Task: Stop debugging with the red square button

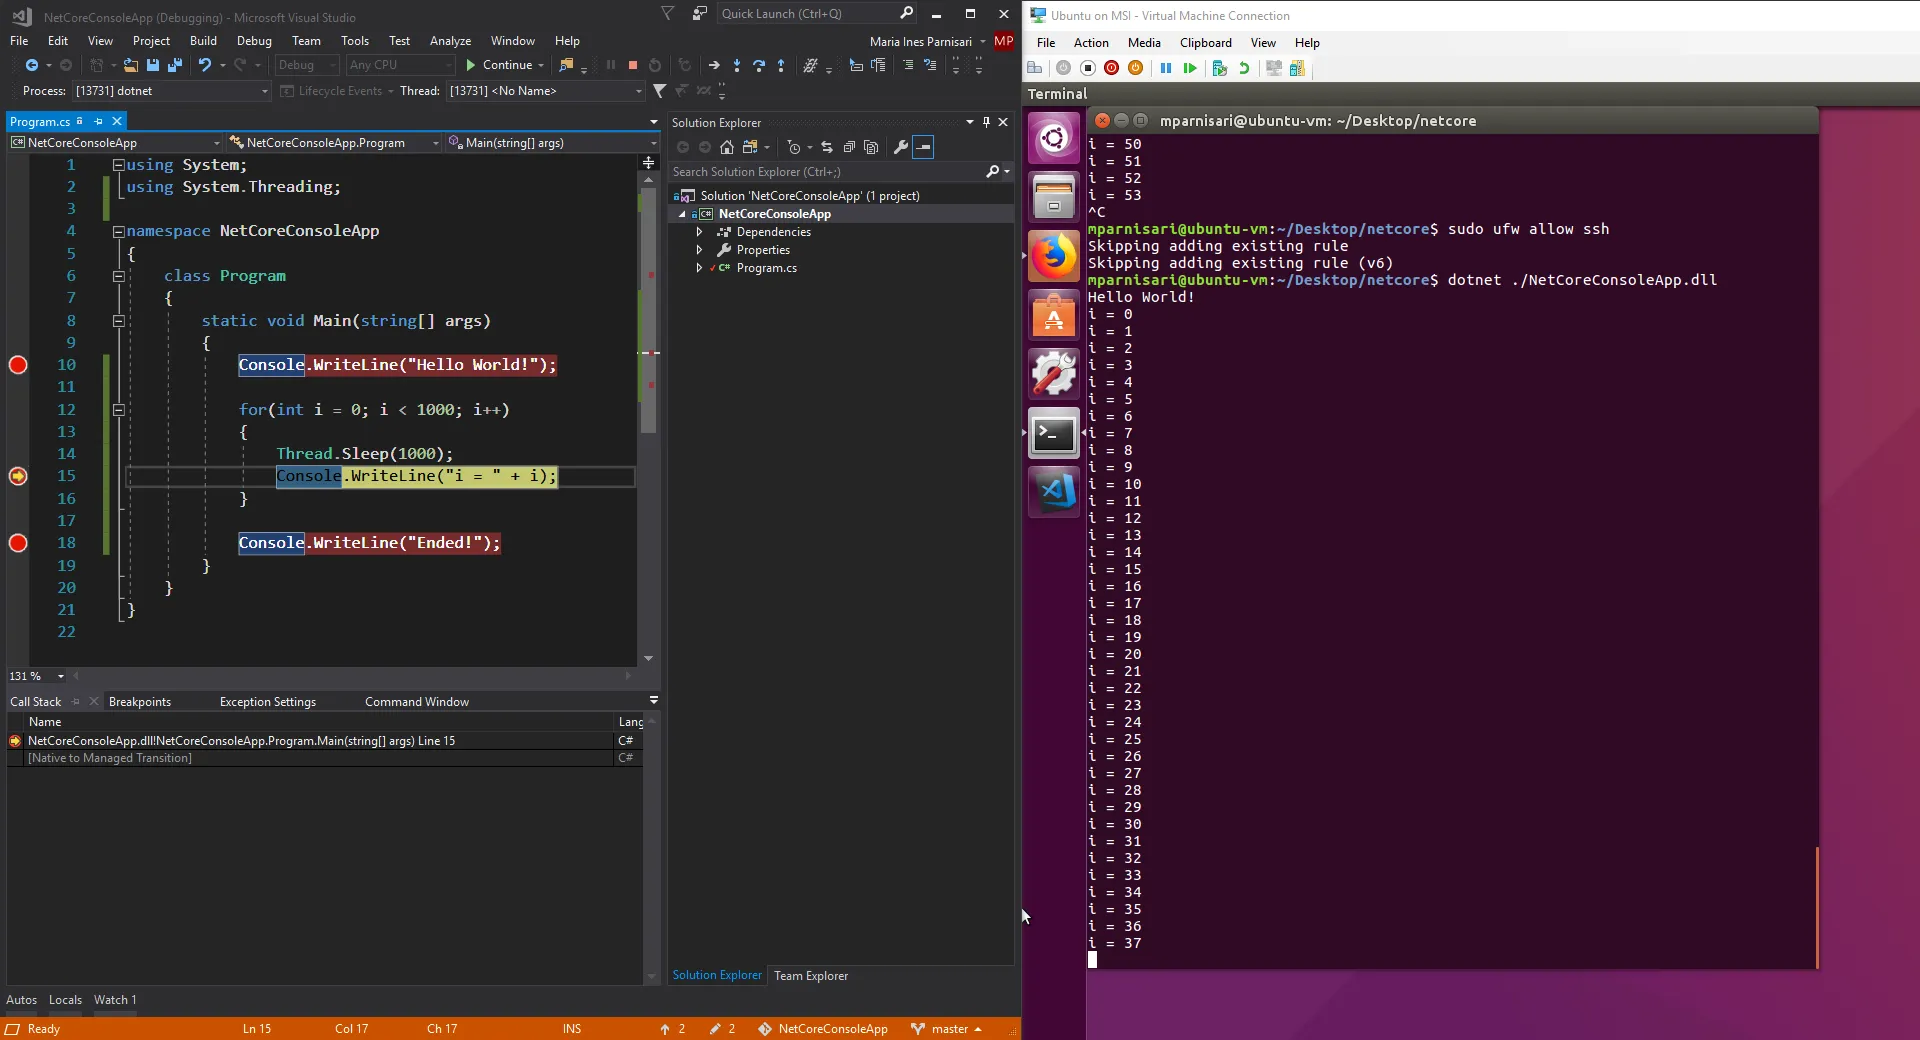Action: [x=633, y=65]
